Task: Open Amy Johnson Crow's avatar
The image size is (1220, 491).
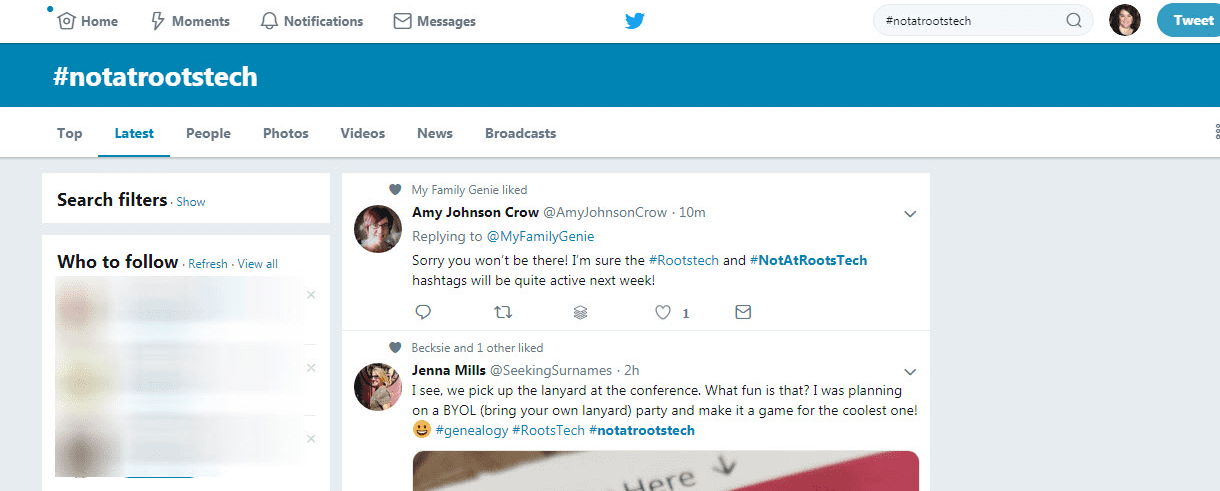Action: 378,229
